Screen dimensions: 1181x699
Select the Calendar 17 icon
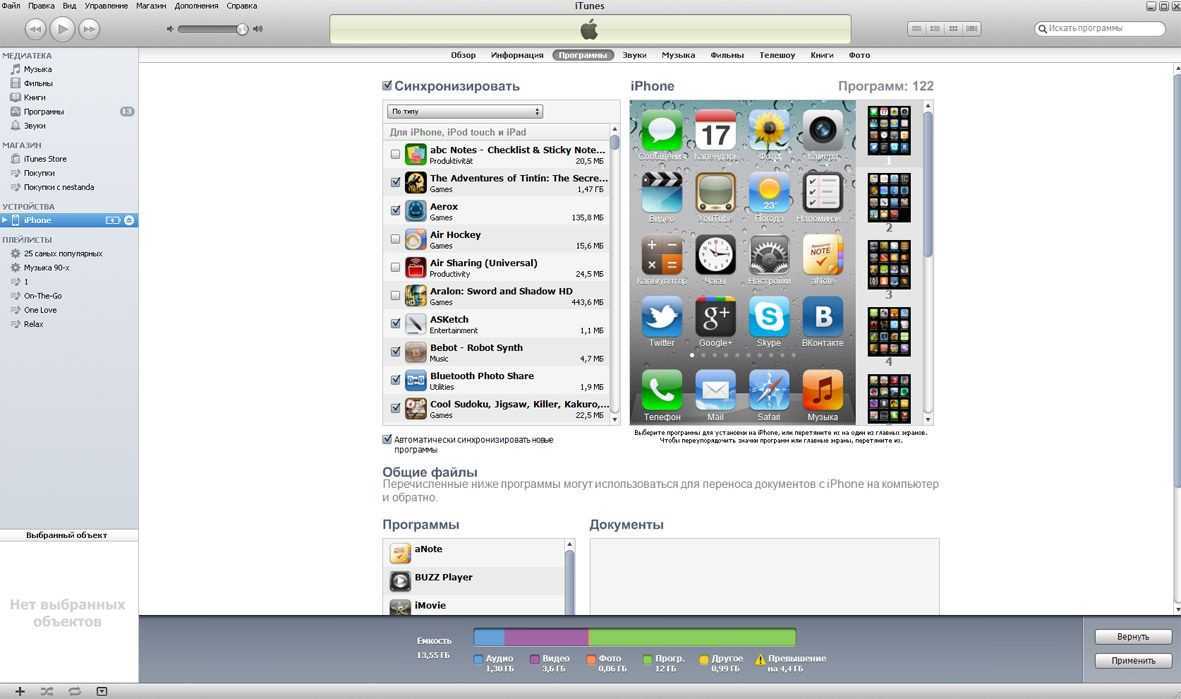[x=716, y=130]
